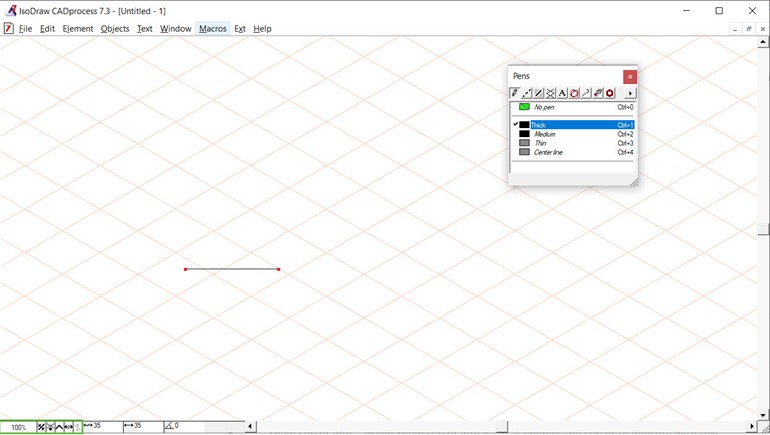Open the line styles icon in Pens palette

(526, 93)
